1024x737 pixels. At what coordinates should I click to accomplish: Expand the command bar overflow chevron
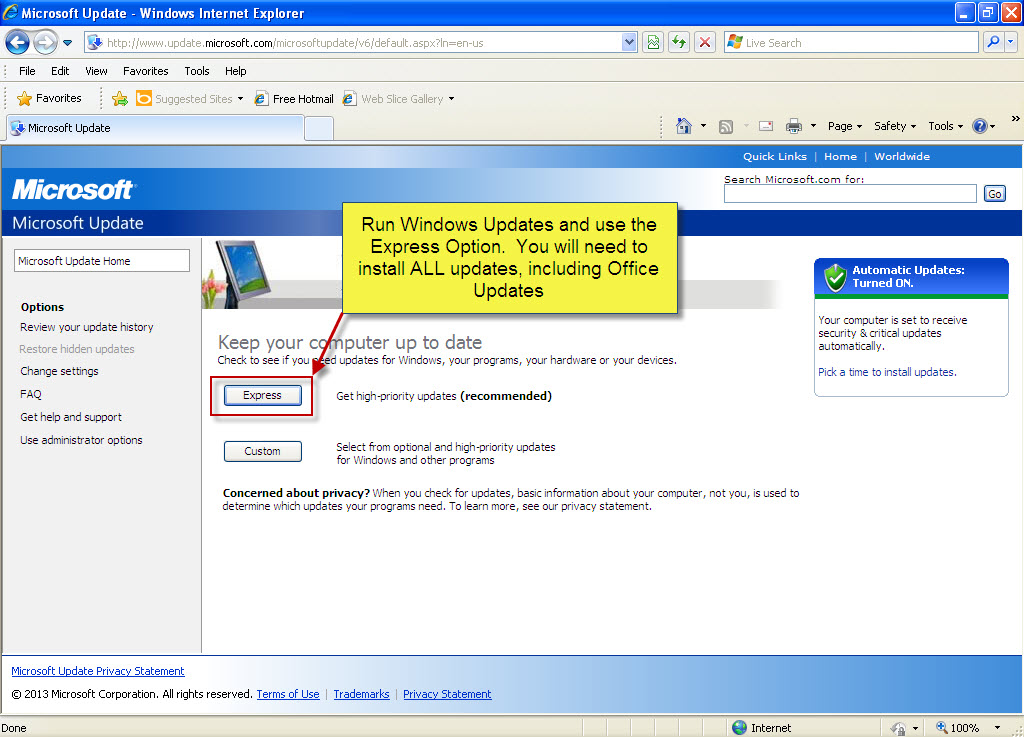(x=1015, y=119)
